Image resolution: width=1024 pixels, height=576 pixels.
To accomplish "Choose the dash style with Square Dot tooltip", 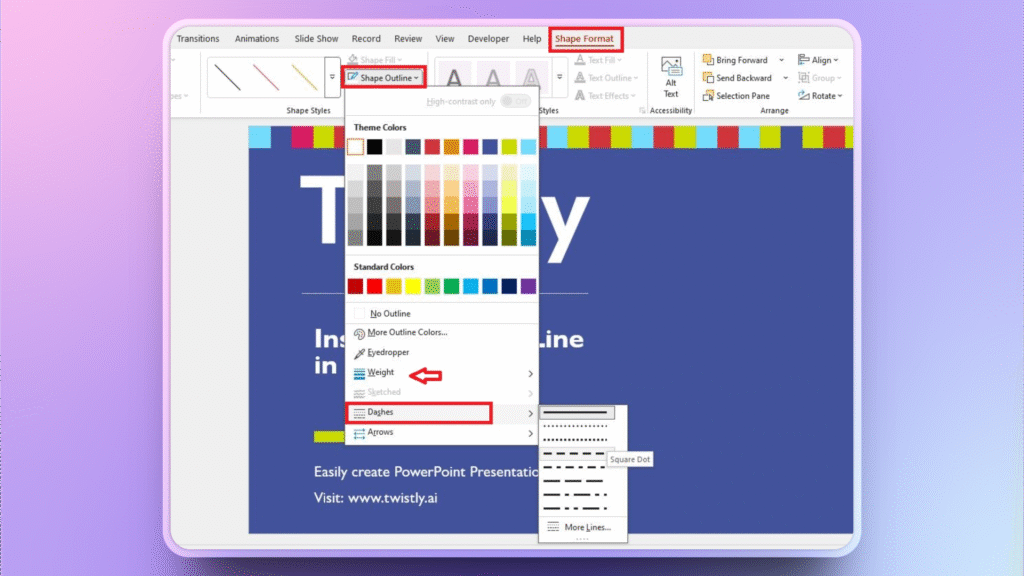I will [x=575, y=453].
